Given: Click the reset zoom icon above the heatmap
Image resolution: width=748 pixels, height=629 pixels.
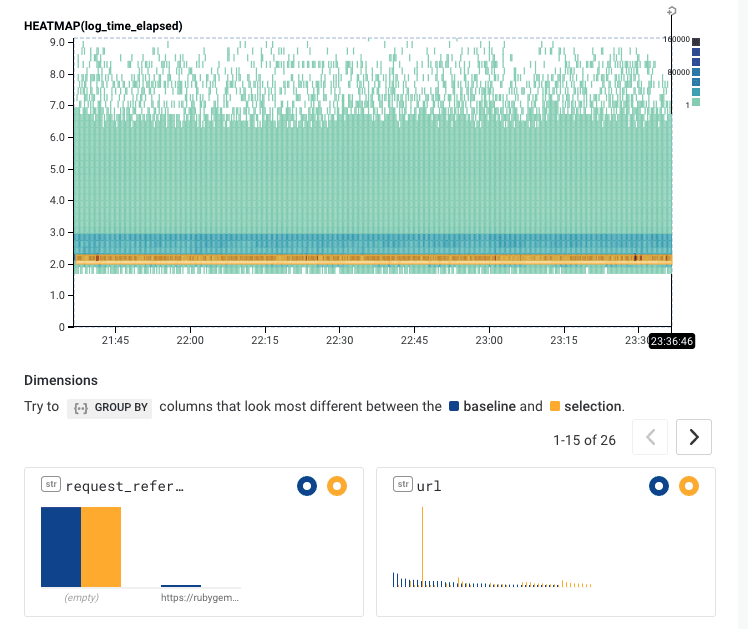Looking at the screenshot, I should coord(672,11).
